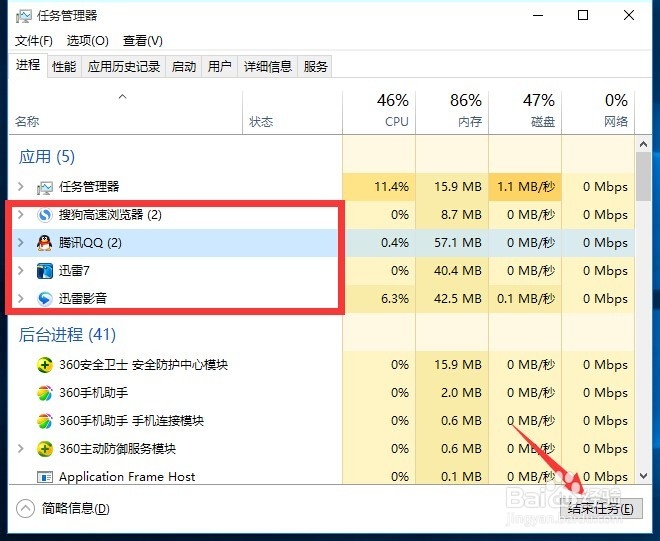This screenshot has width=660, height=541.
Task: Click the 应用 (5) group heading
Action: click(47, 157)
